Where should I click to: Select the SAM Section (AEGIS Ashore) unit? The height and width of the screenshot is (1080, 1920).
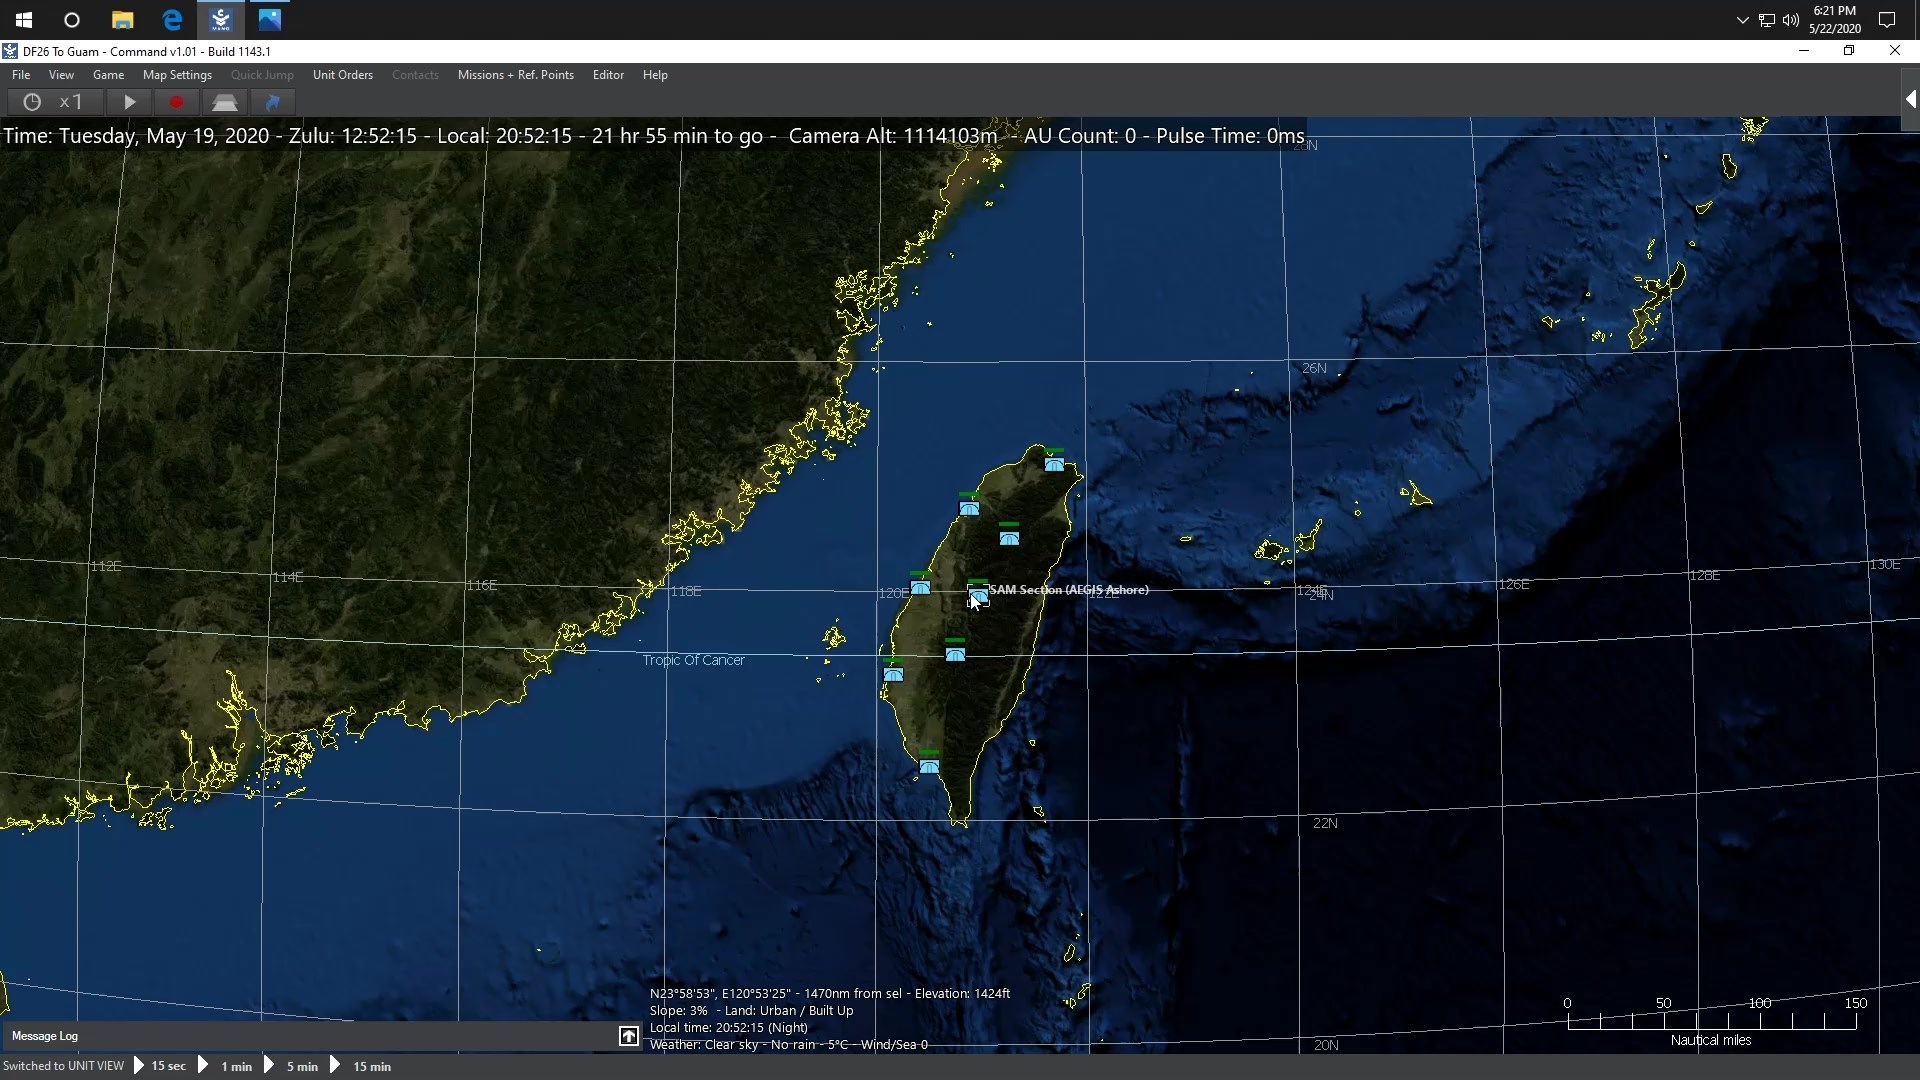pos(979,596)
